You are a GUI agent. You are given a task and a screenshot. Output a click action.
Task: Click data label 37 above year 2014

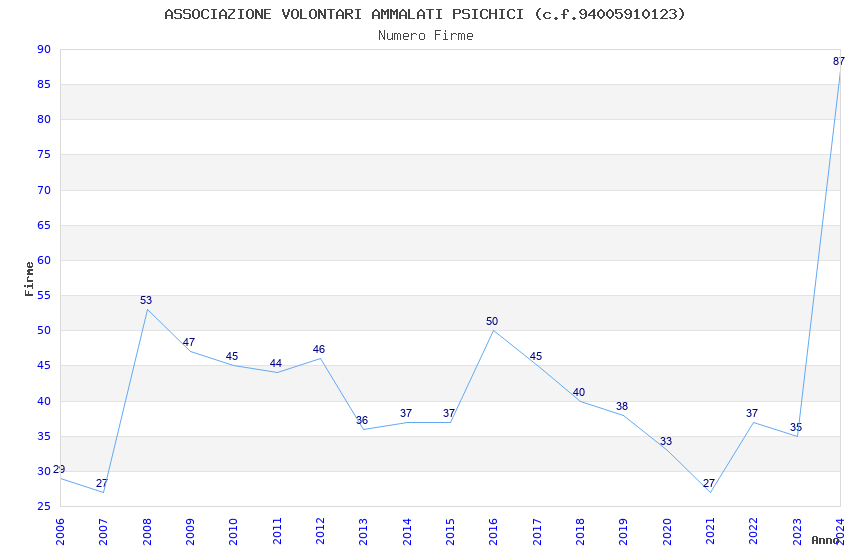406,413
